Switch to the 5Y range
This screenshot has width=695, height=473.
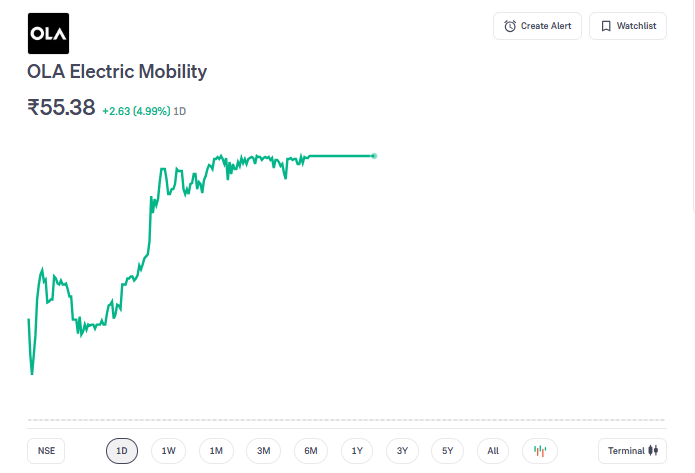[x=447, y=451]
